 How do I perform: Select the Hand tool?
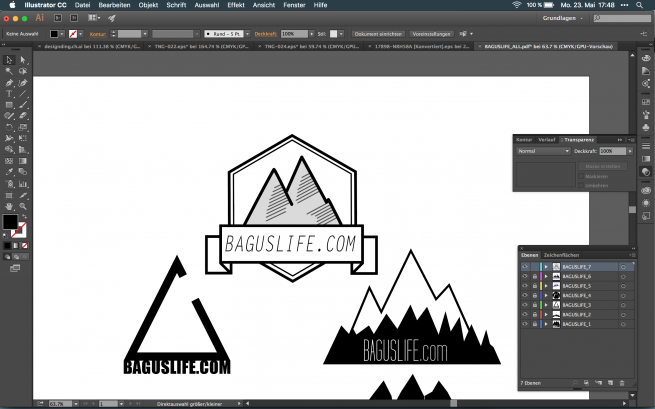pos(9,204)
